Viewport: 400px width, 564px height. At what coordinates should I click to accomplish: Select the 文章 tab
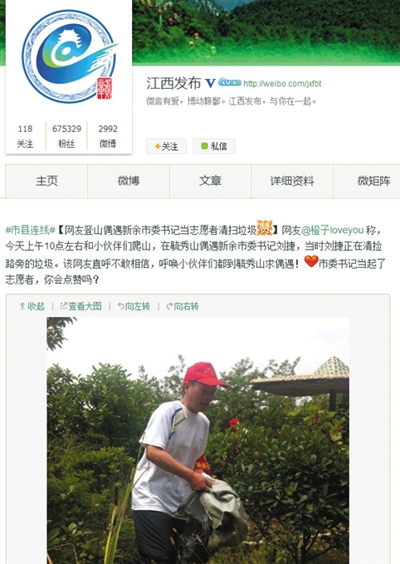click(x=210, y=181)
